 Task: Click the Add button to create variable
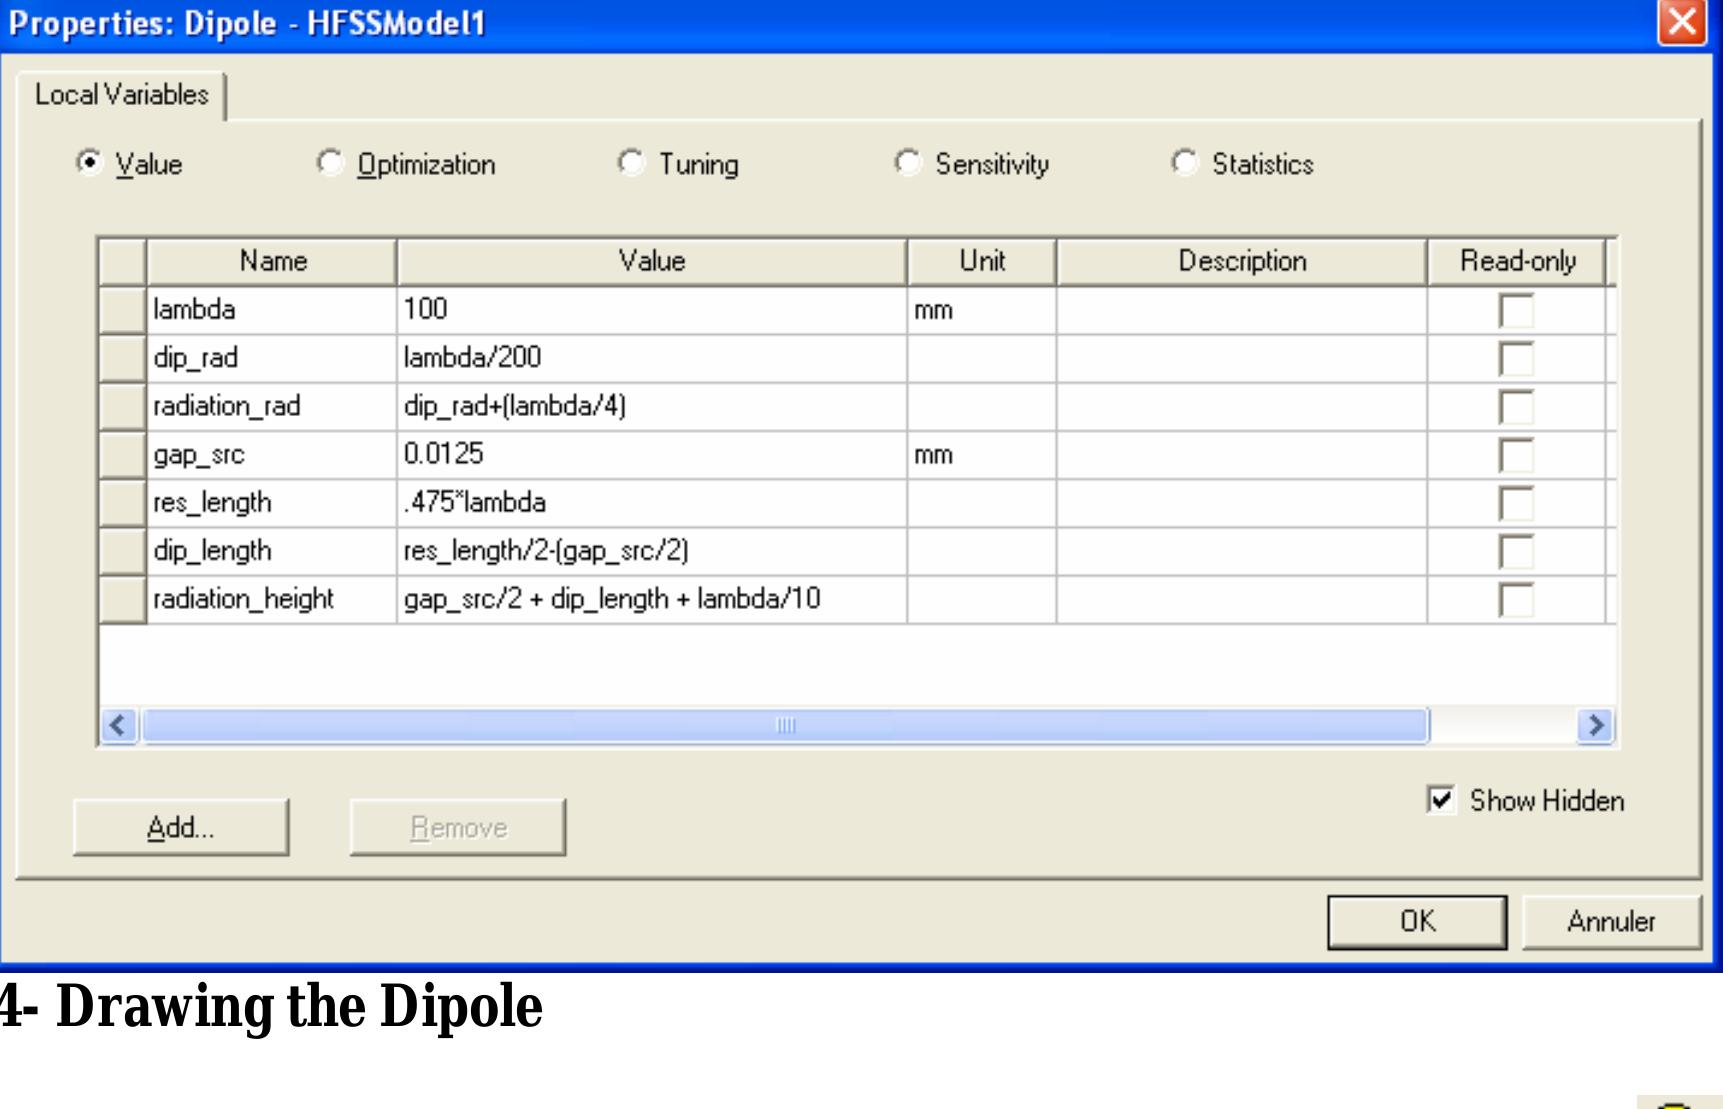point(181,826)
